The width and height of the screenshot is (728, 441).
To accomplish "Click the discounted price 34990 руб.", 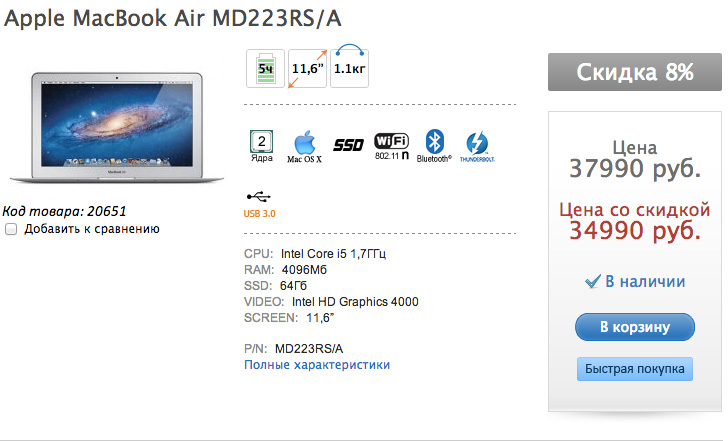I will pyautogui.click(x=634, y=231).
